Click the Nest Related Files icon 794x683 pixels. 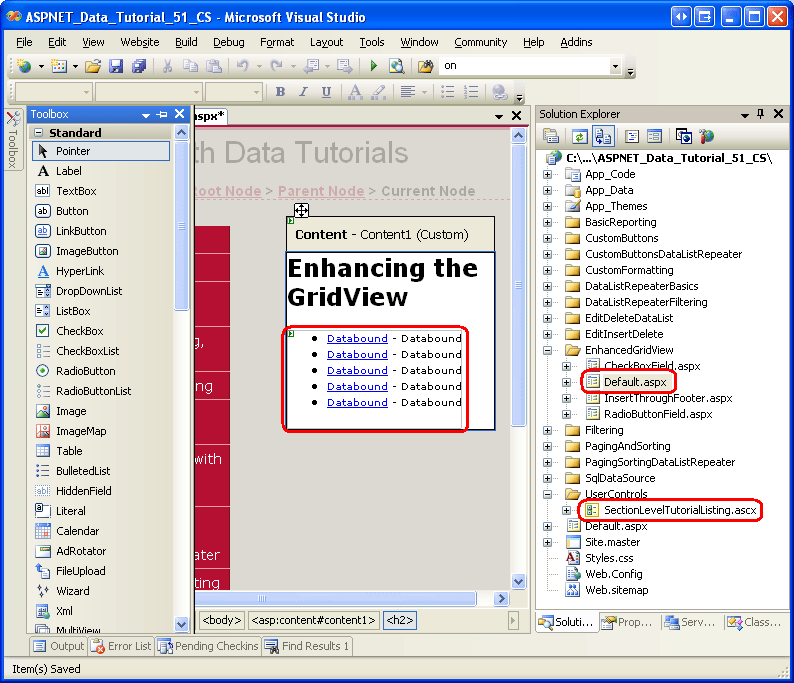click(x=603, y=137)
